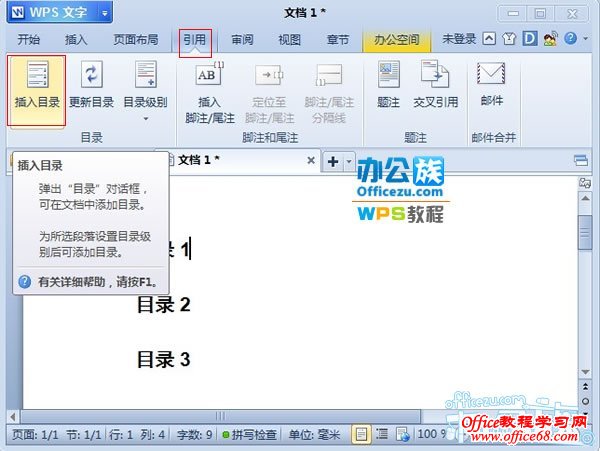The image size is (600, 451).
Task: Open the 页面布局 tab
Action: coord(135,39)
